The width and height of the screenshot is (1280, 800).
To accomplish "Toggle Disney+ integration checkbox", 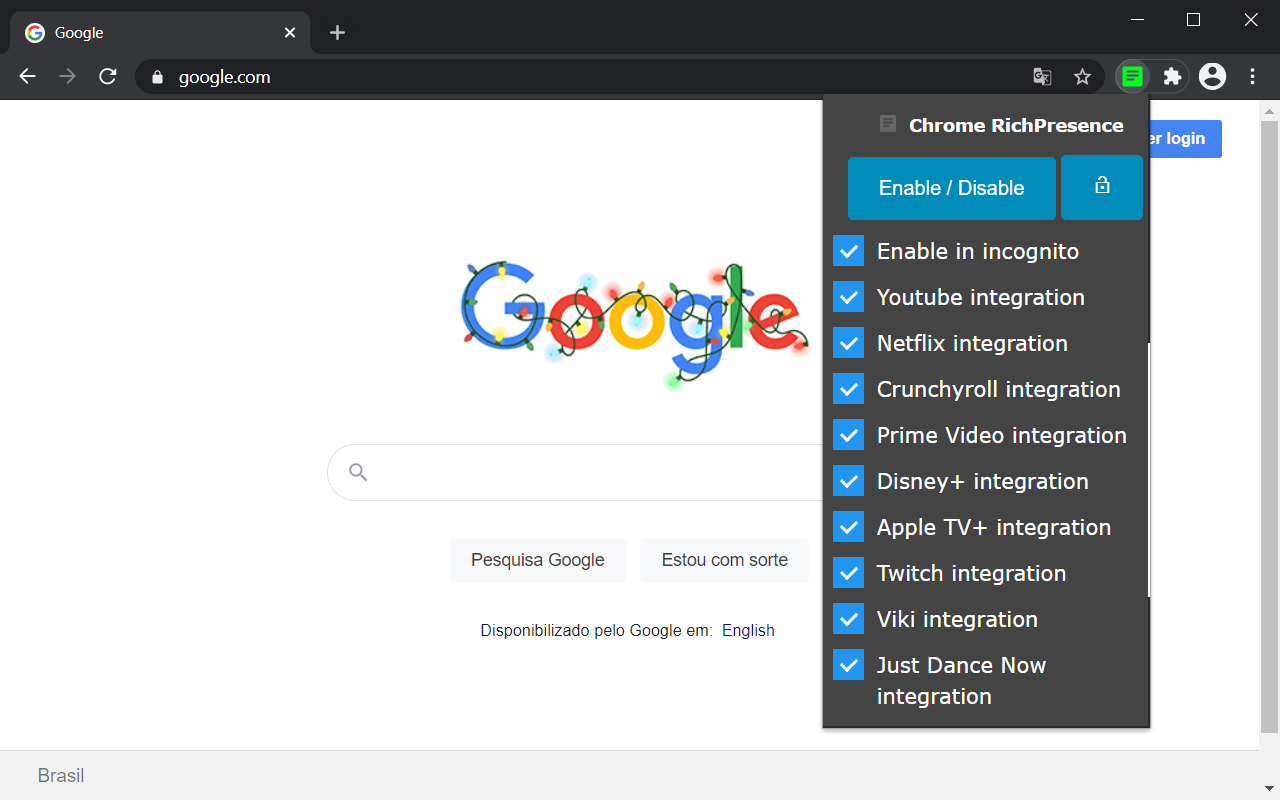I will click(x=848, y=481).
